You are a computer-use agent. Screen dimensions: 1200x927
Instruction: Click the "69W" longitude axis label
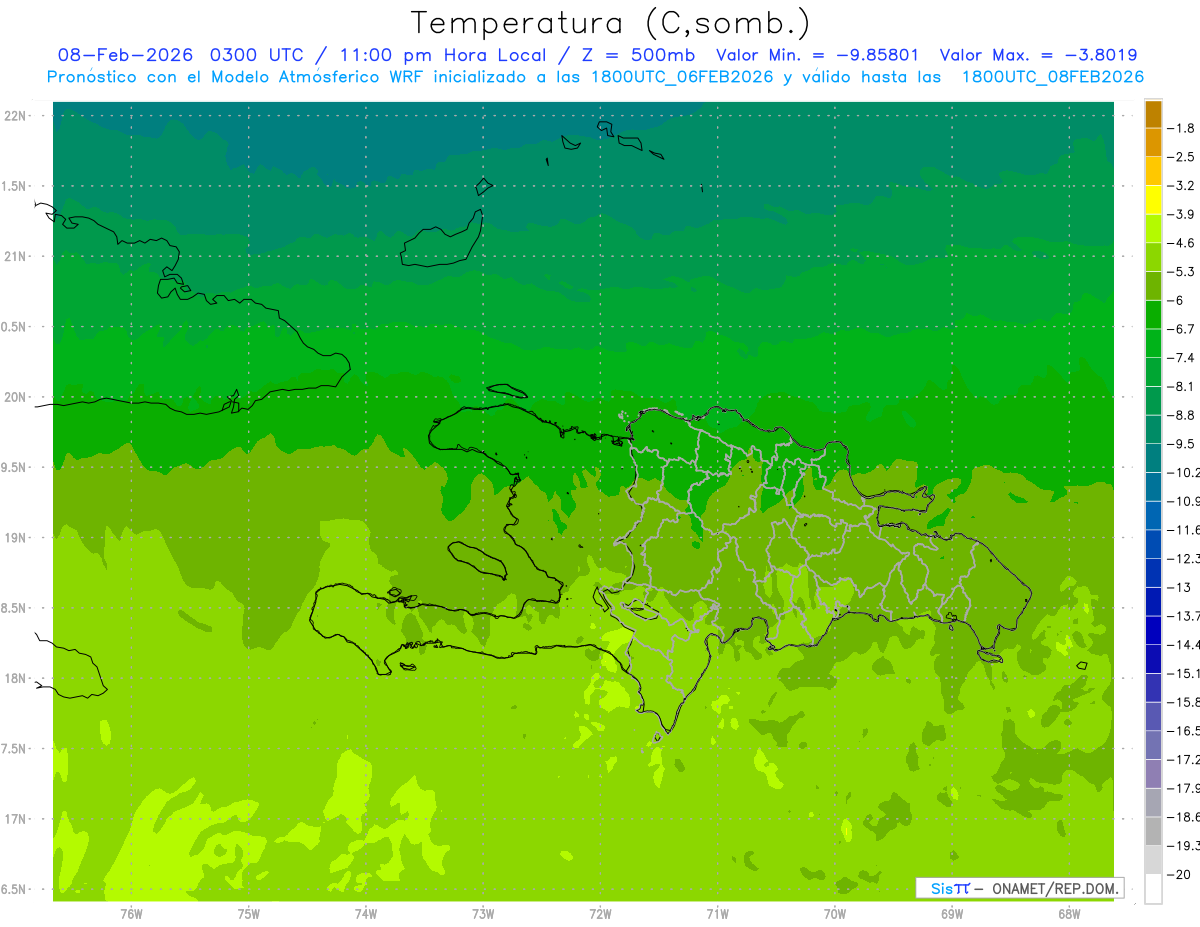point(951,914)
